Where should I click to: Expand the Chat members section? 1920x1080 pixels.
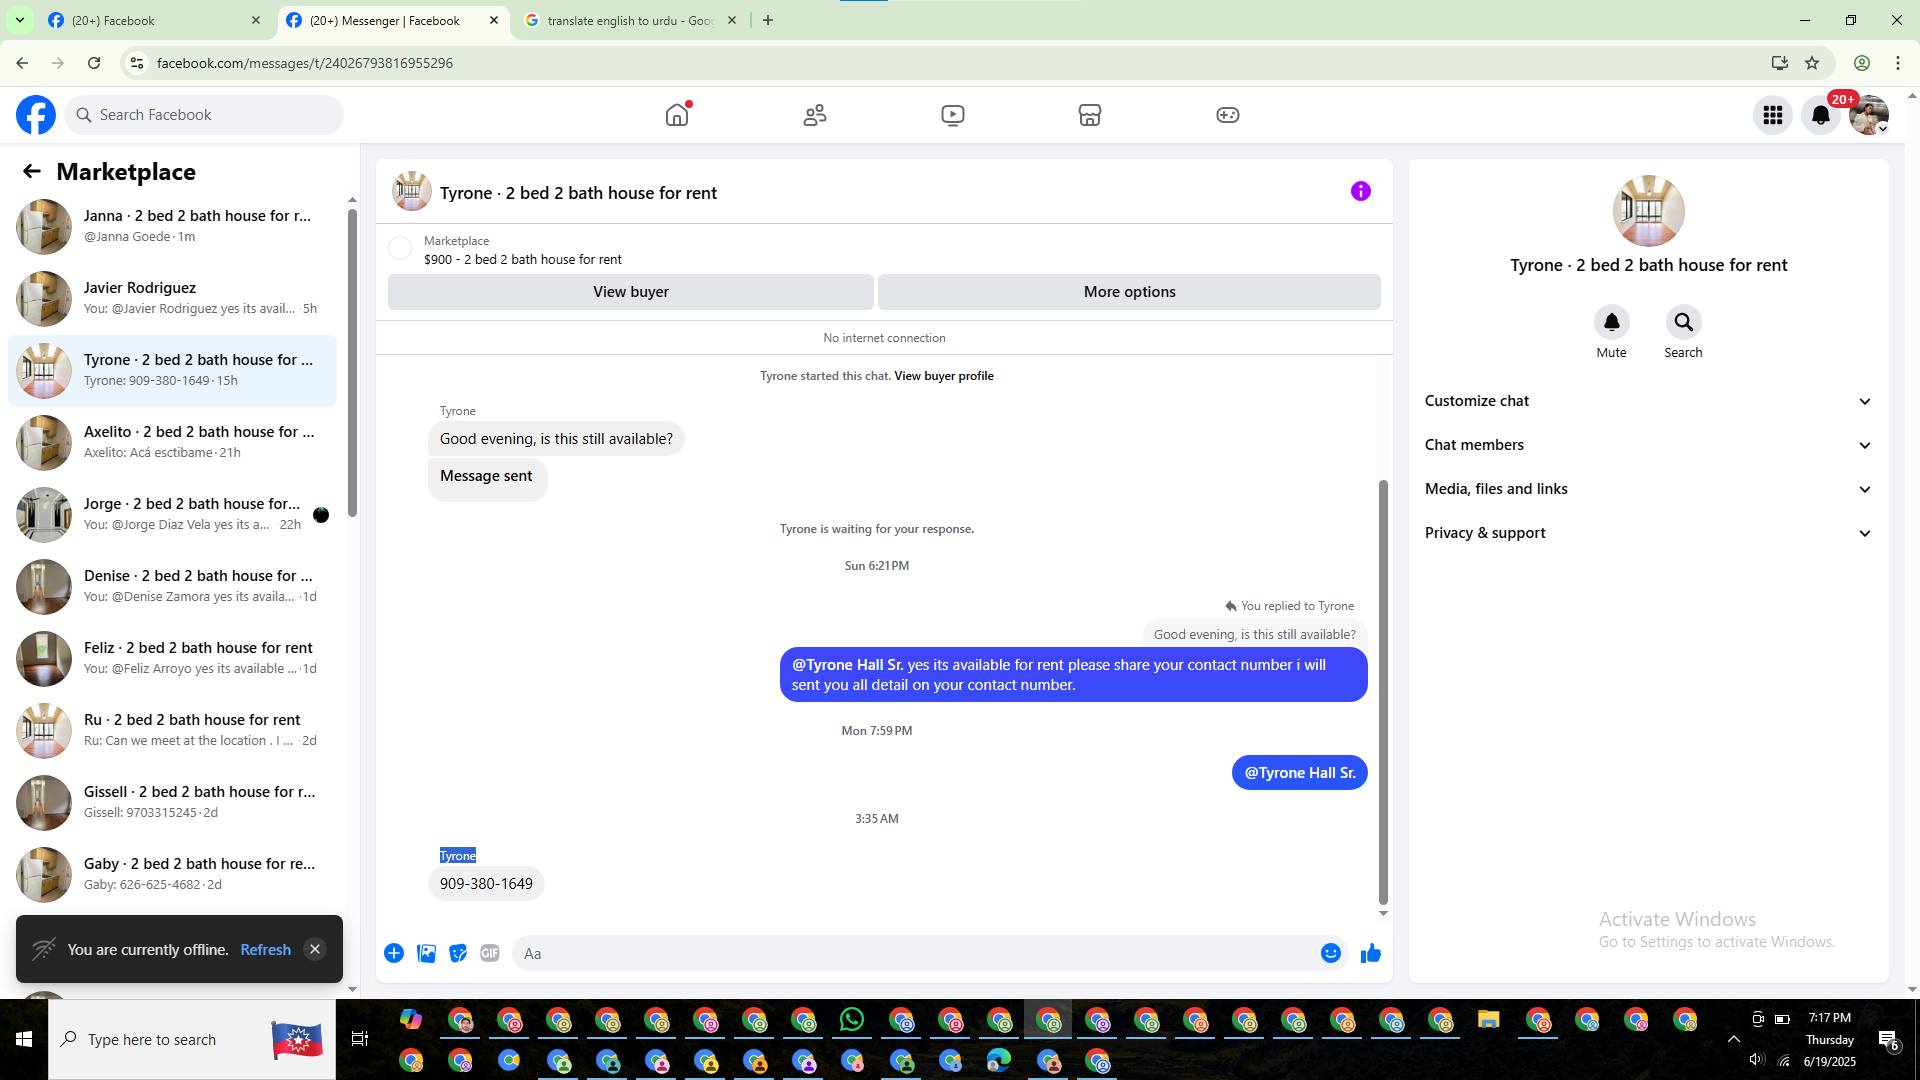coord(1649,445)
